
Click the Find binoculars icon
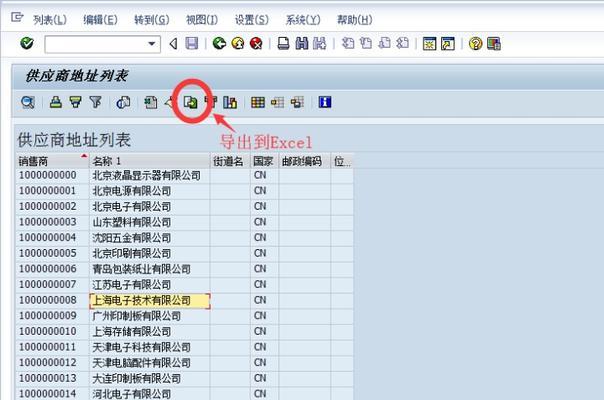coord(302,43)
